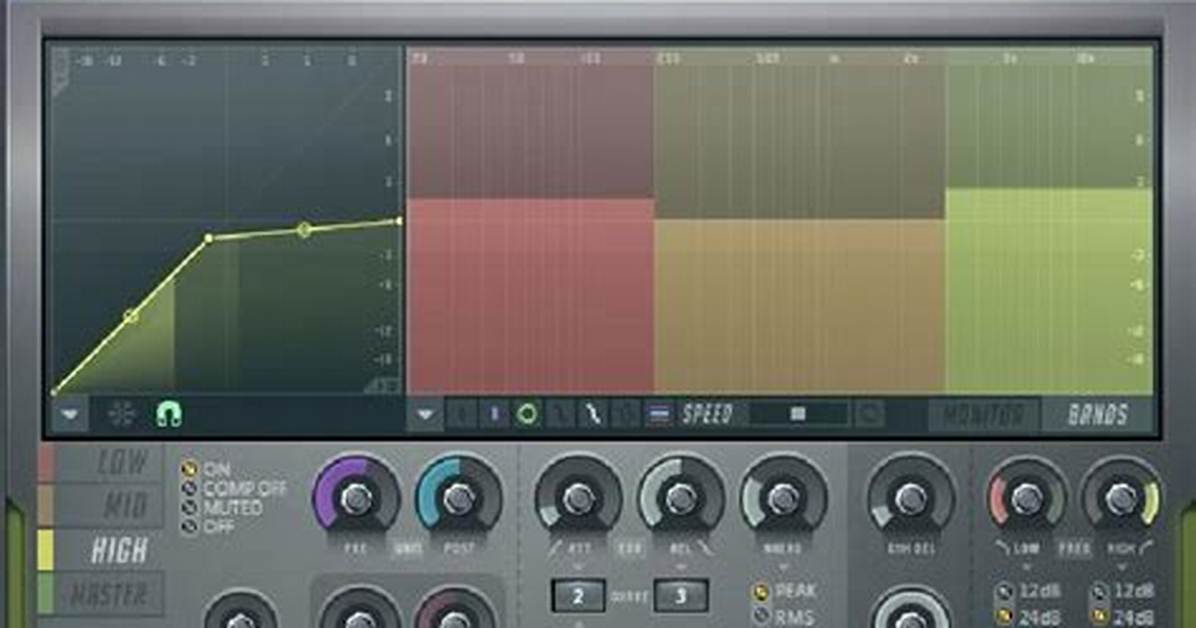Viewport: 1196px width, 628px height.
Task: Select PEAK detection mode
Action: (x=785, y=591)
